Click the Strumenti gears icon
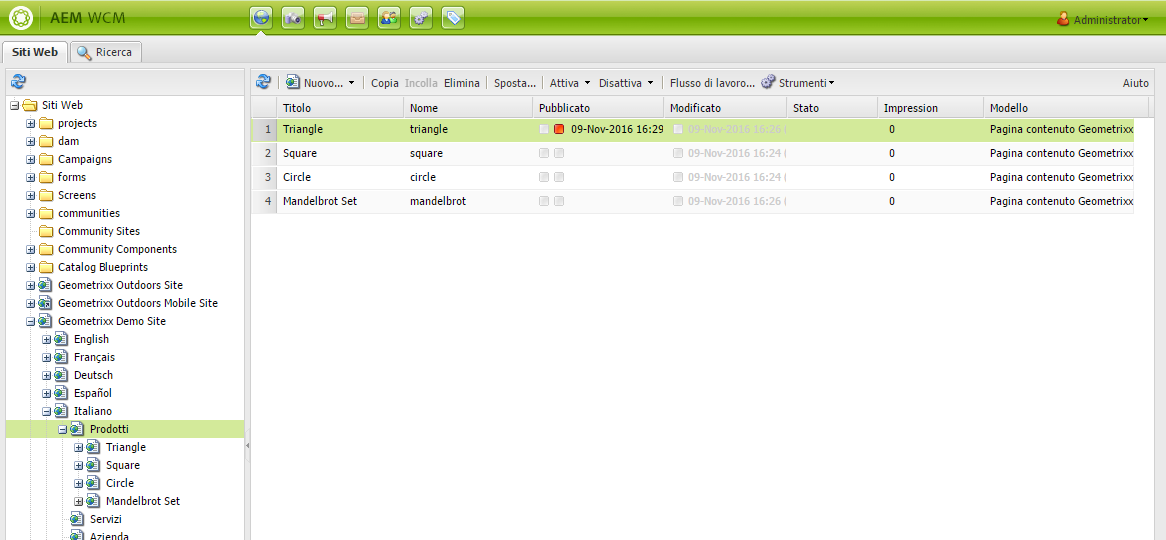Screen dimensions: 1166x540 (x=768, y=83)
